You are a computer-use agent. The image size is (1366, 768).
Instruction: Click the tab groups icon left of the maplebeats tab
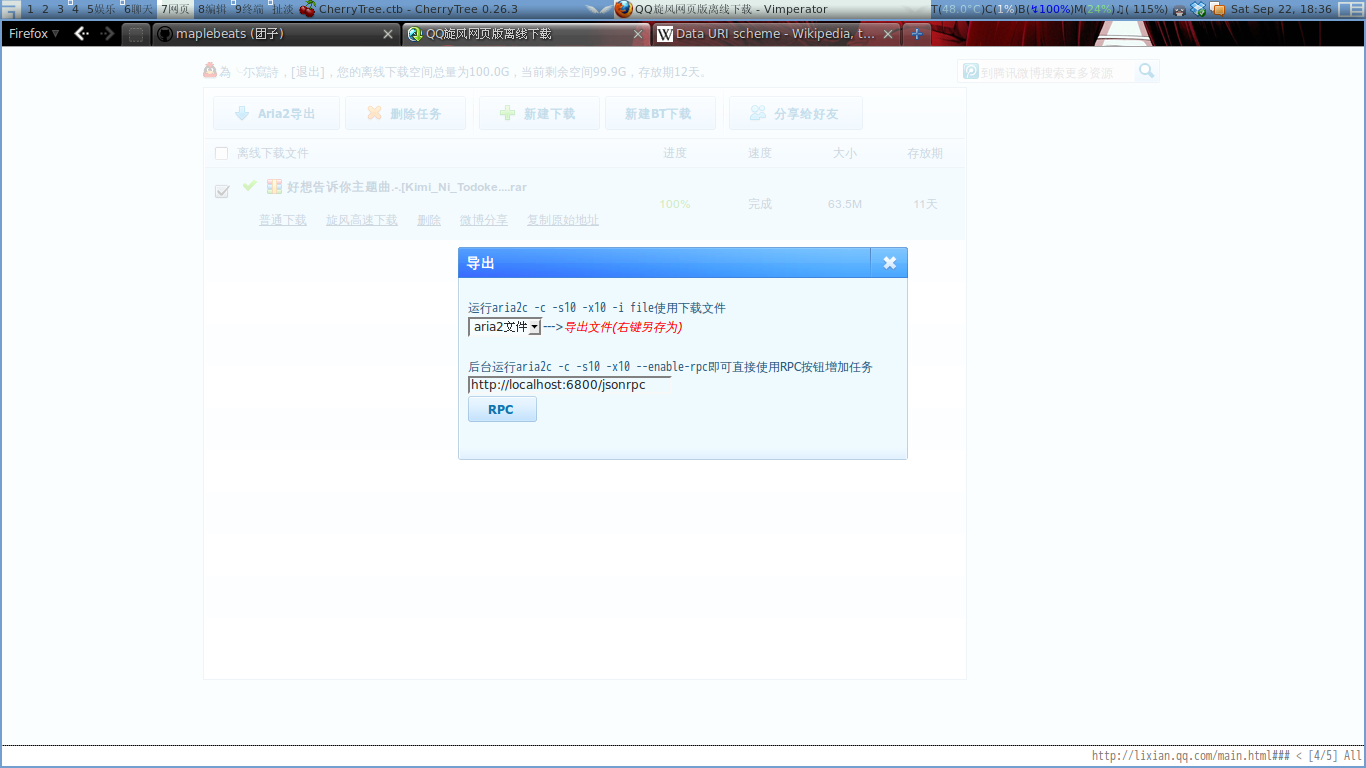(136, 34)
